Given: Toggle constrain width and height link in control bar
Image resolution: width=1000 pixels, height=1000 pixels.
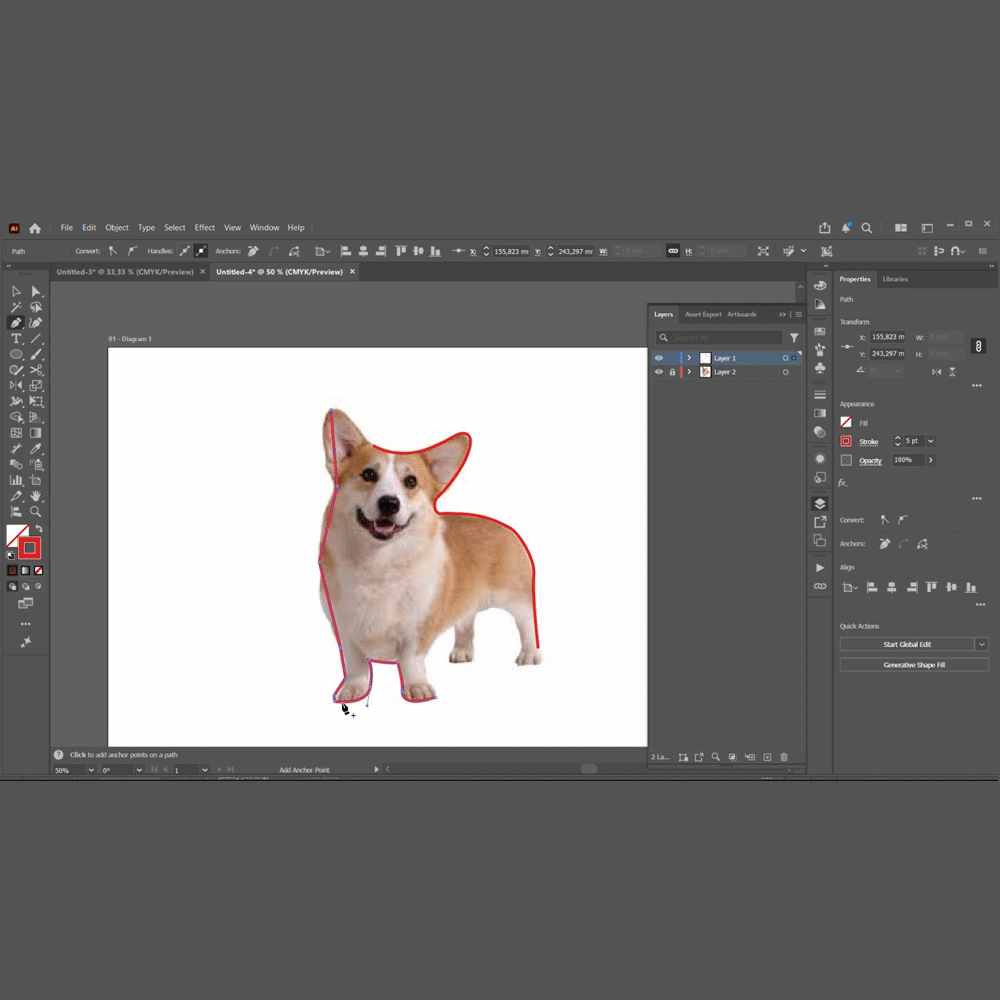Looking at the screenshot, I should pyautogui.click(x=673, y=251).
